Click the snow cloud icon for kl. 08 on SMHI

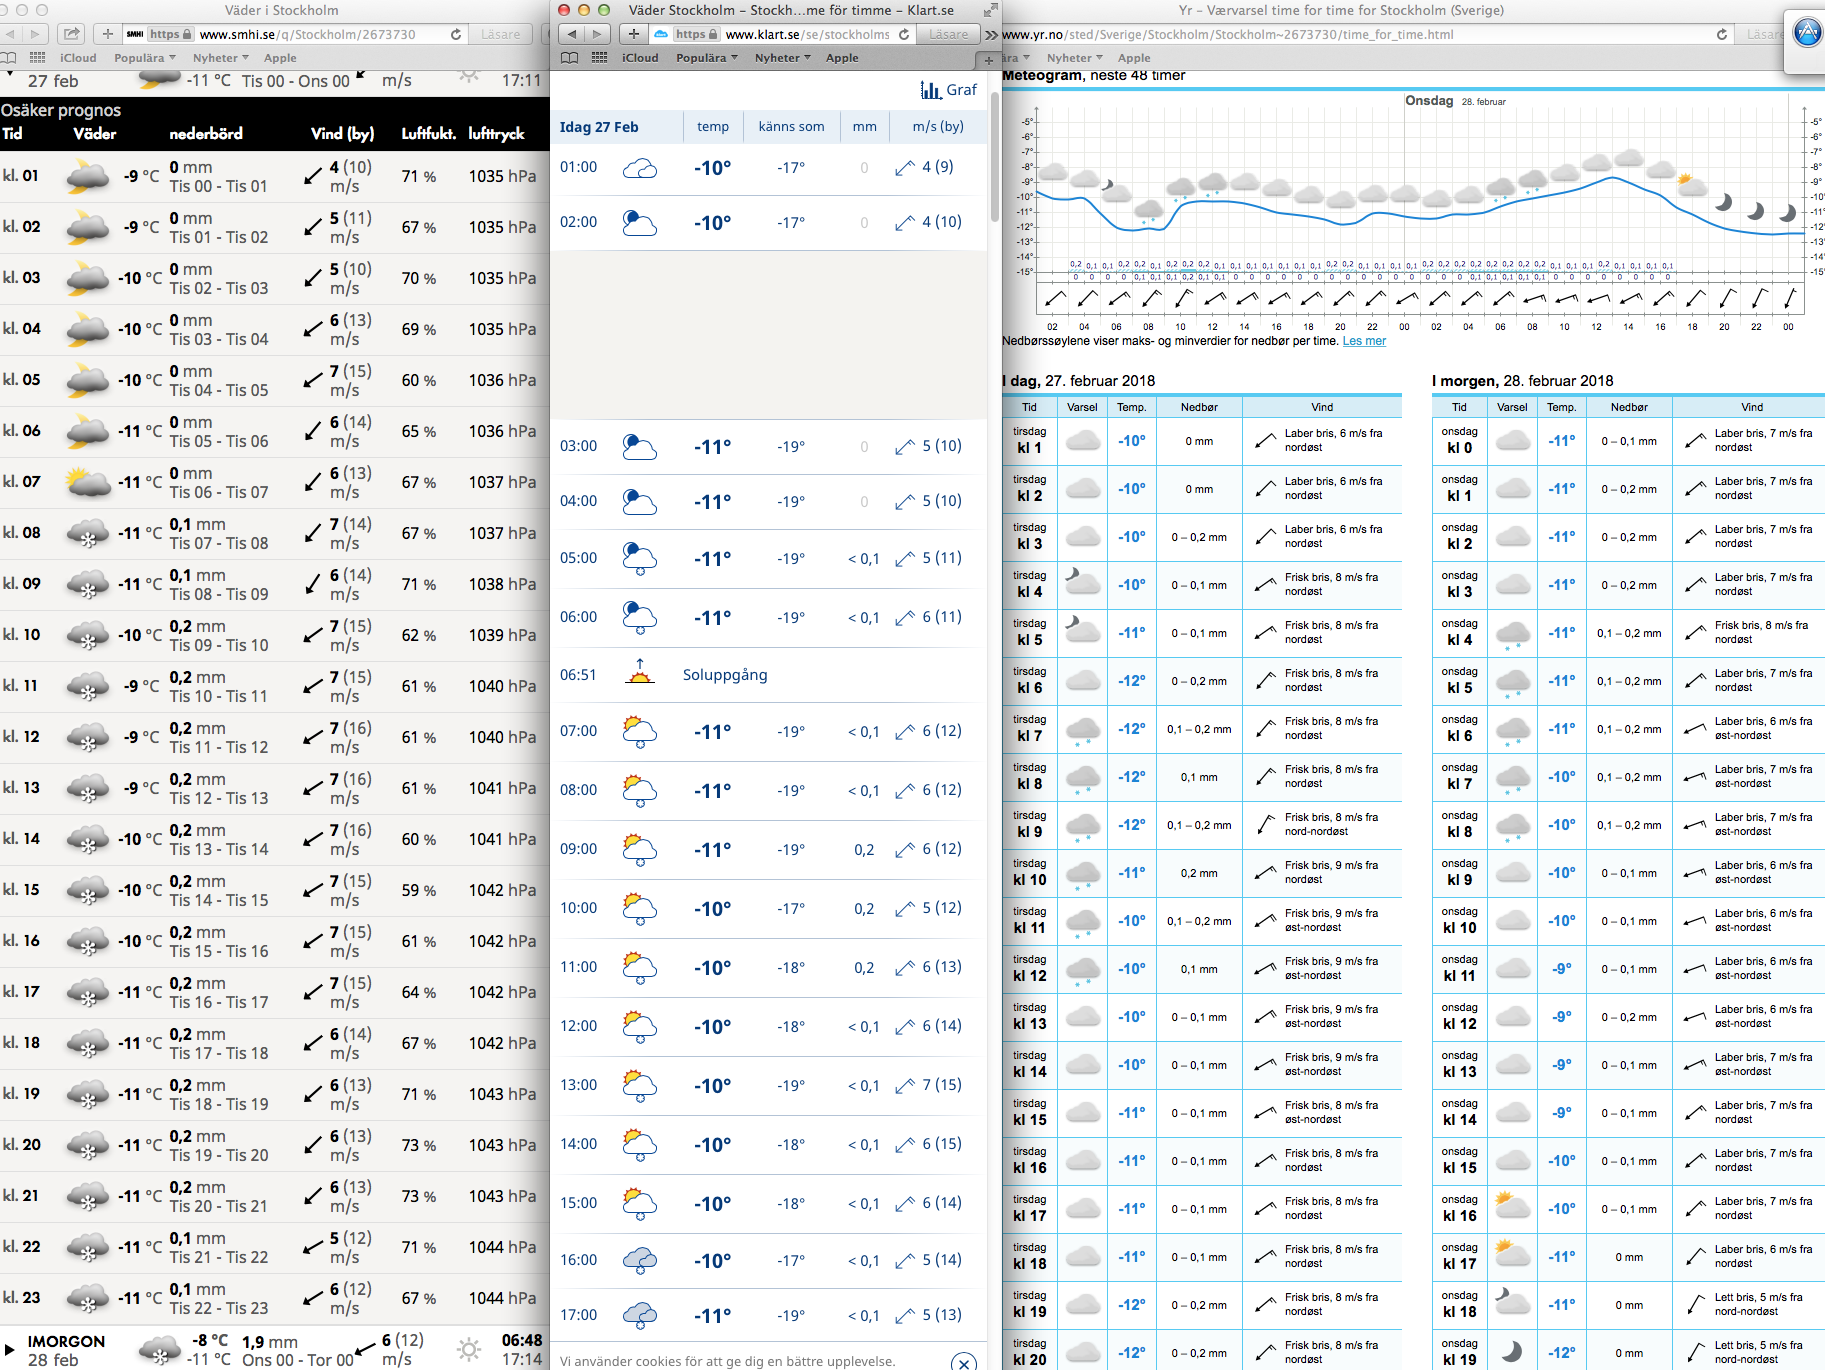pos(88,533)
